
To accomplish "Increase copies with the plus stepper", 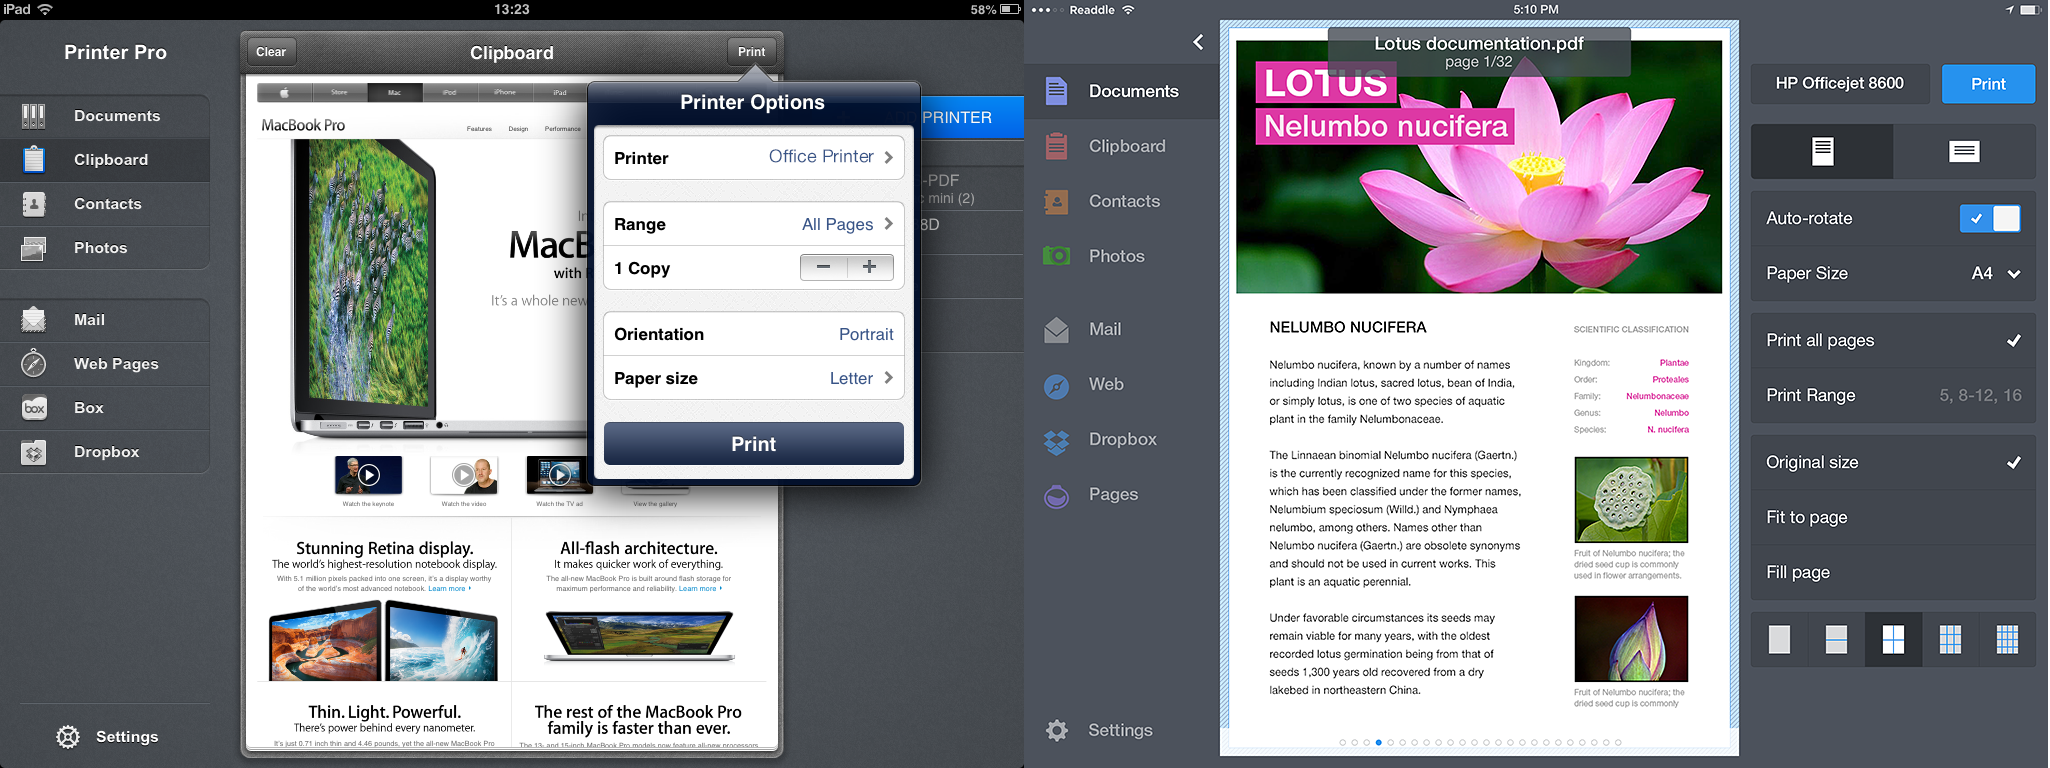I will click(x=869, y=267).
